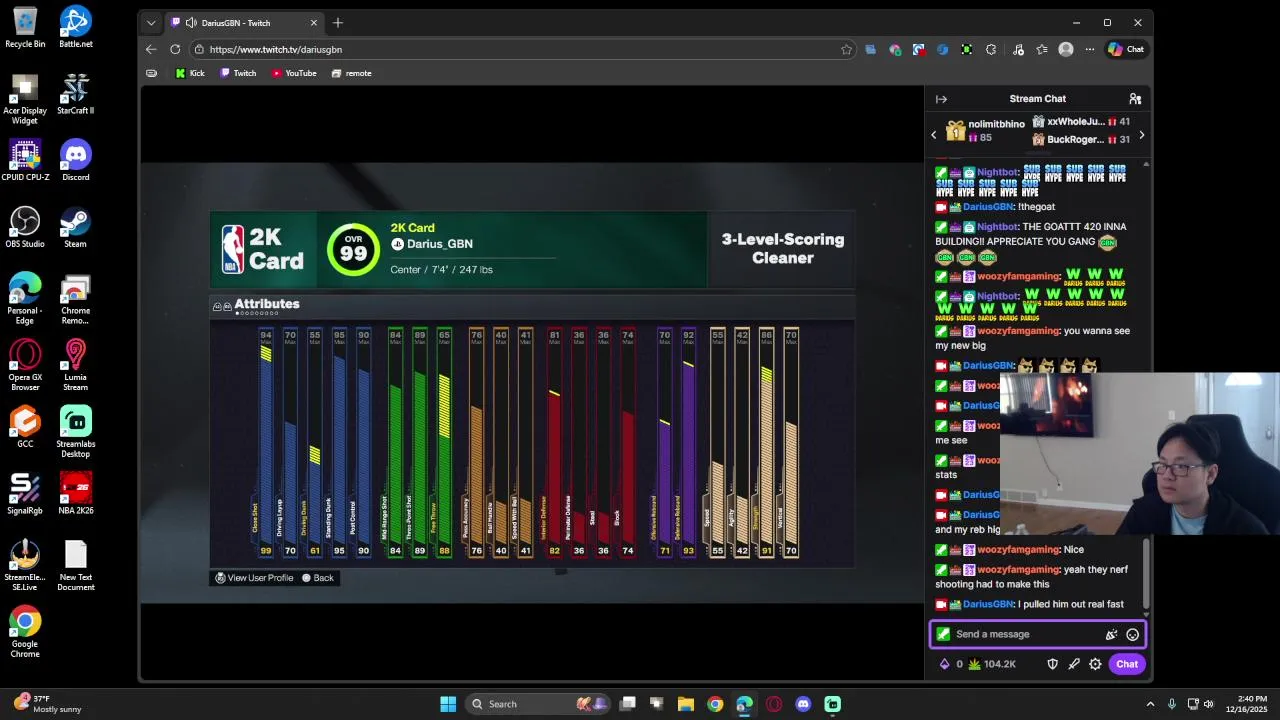
Task: Close the DariusGBN - Twitch tab
Action: [314, 22]
